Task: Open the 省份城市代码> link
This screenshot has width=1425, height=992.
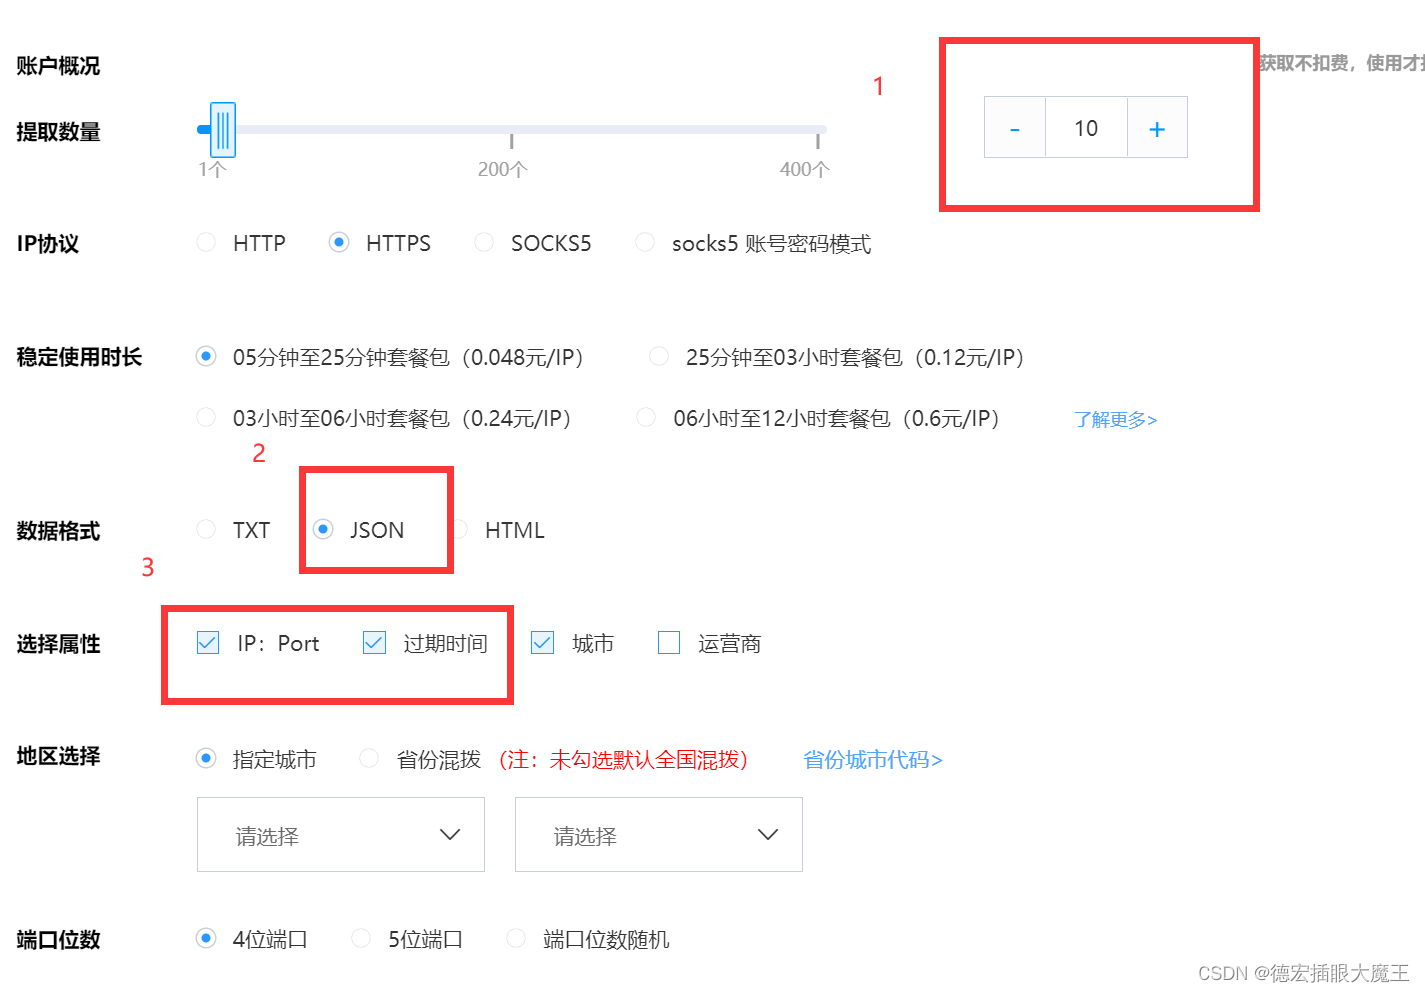Action: (873, 759)
